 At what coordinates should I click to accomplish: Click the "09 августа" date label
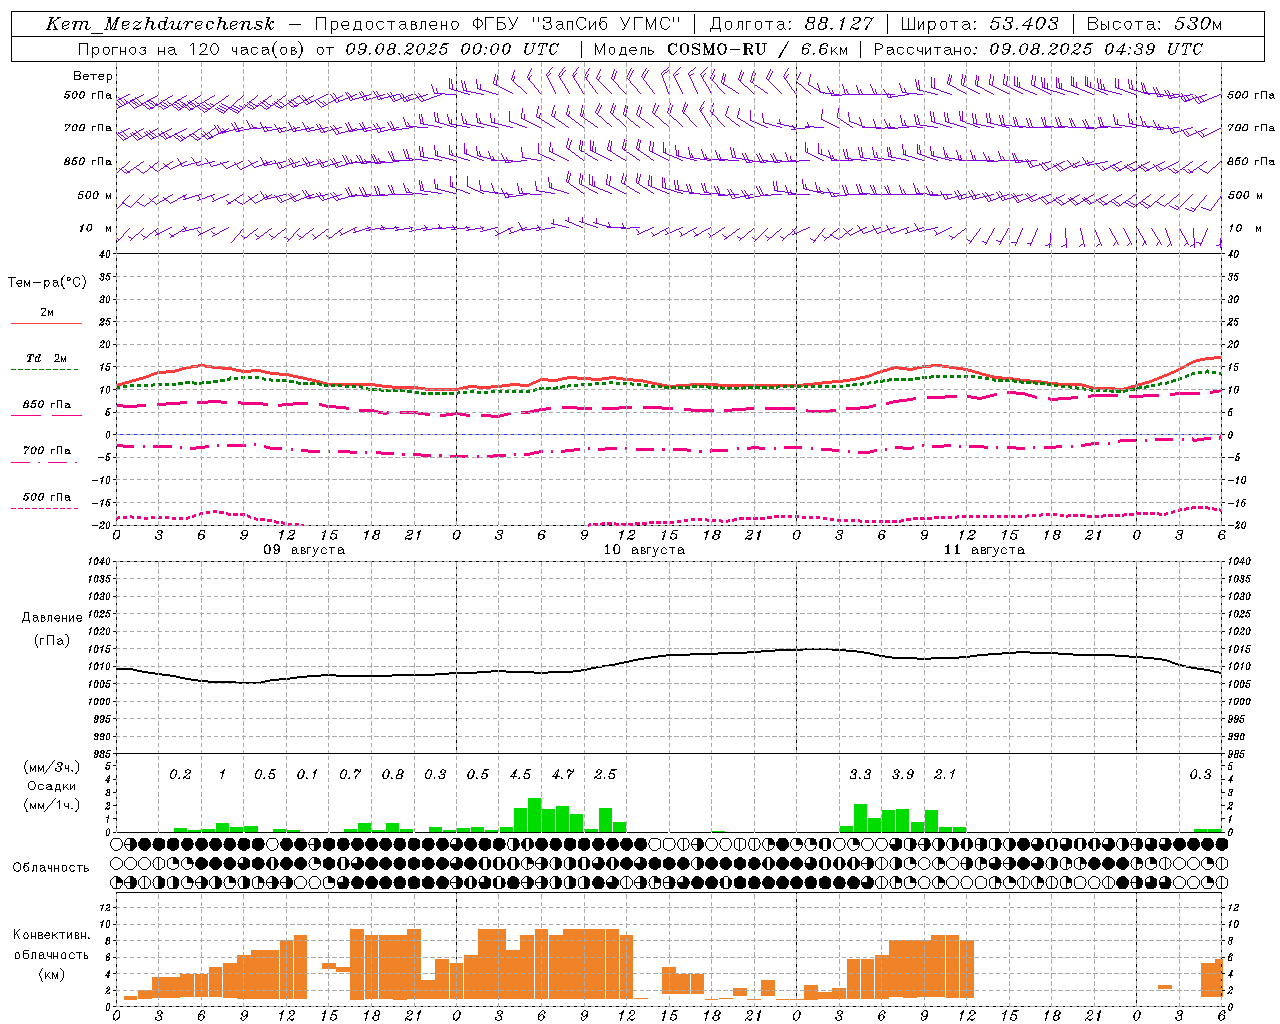click(x=304, y=550)
